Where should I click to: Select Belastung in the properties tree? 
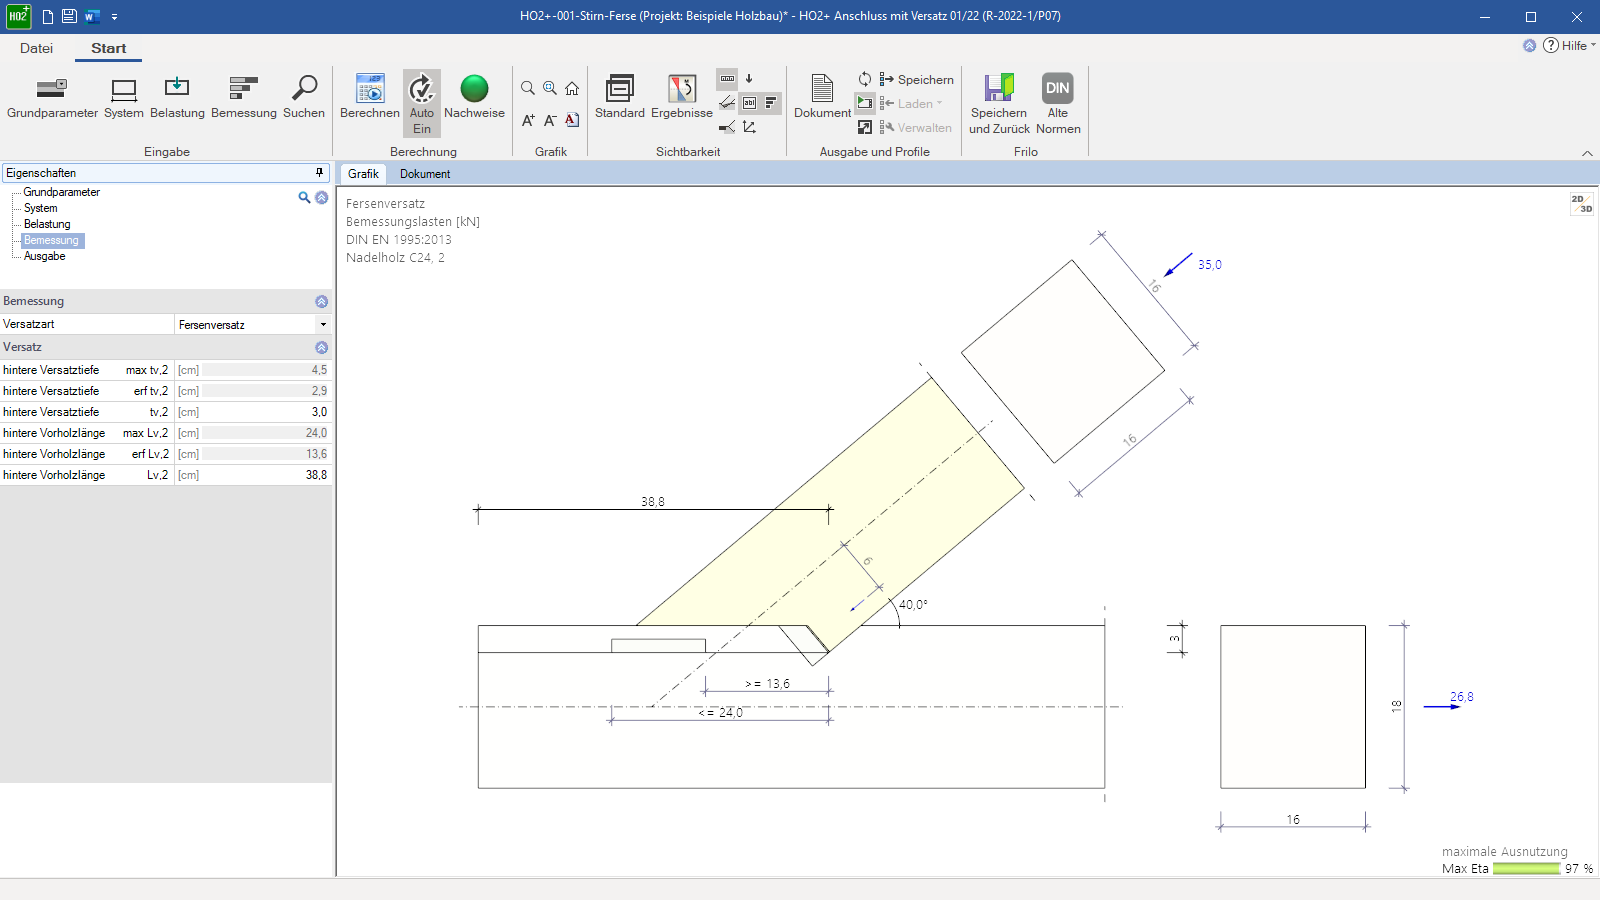coord(47,224)
